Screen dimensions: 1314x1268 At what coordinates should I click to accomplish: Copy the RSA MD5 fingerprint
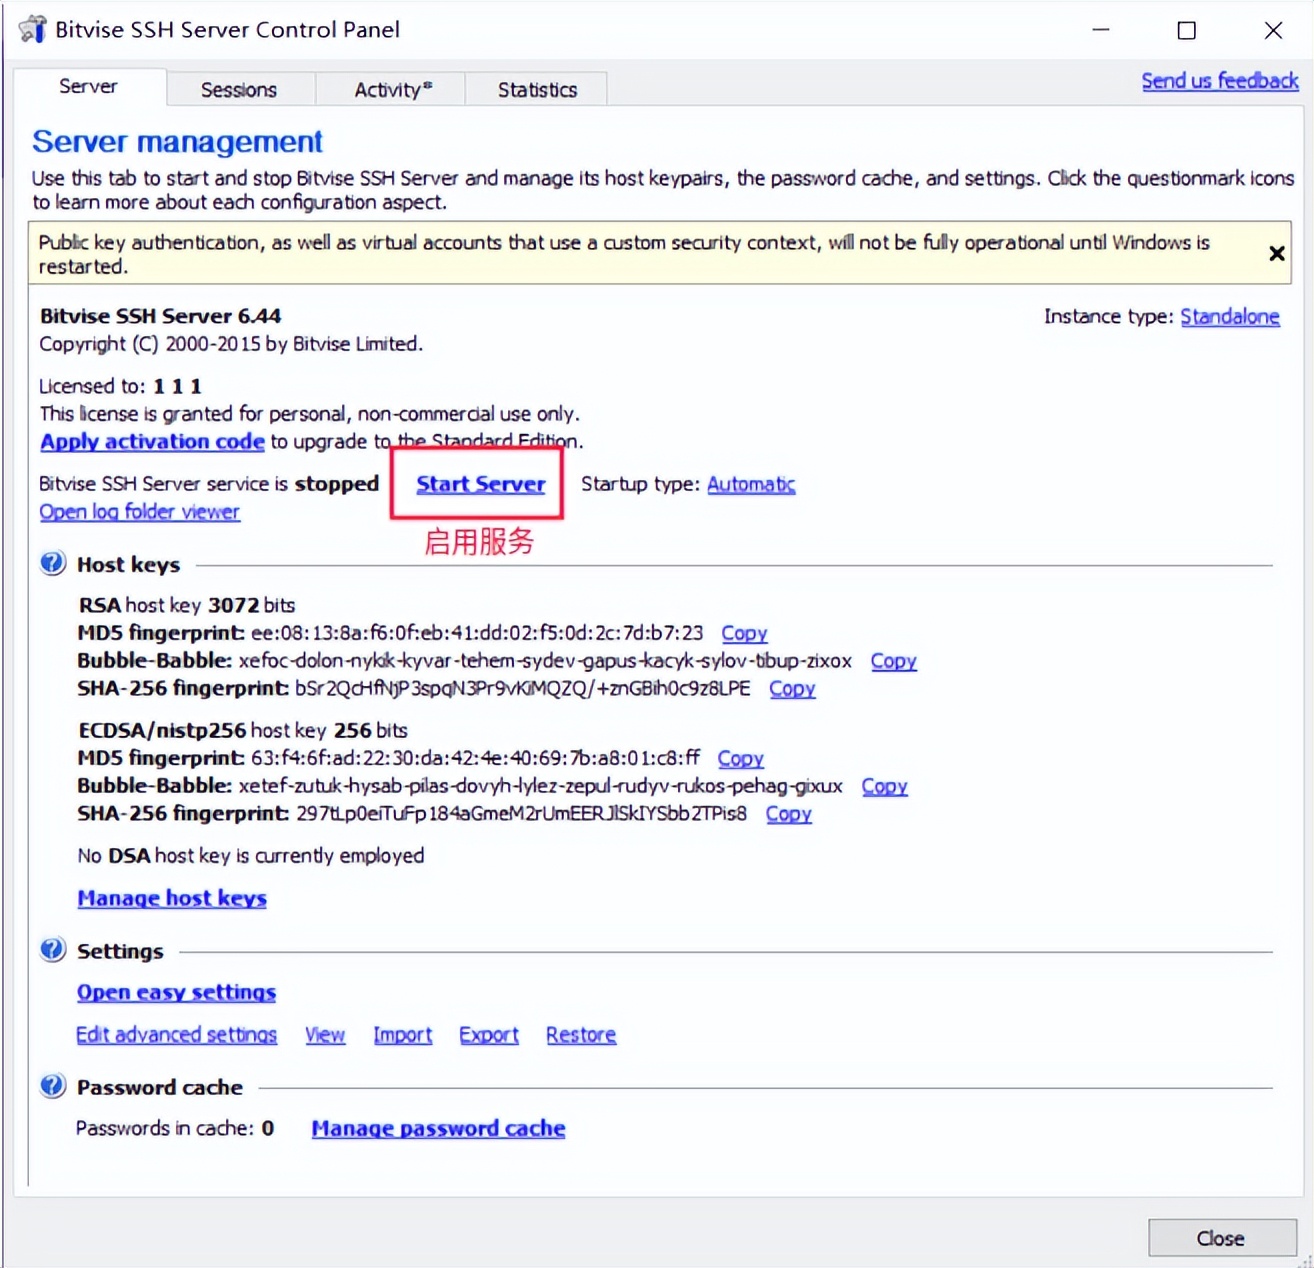[744, 633]
